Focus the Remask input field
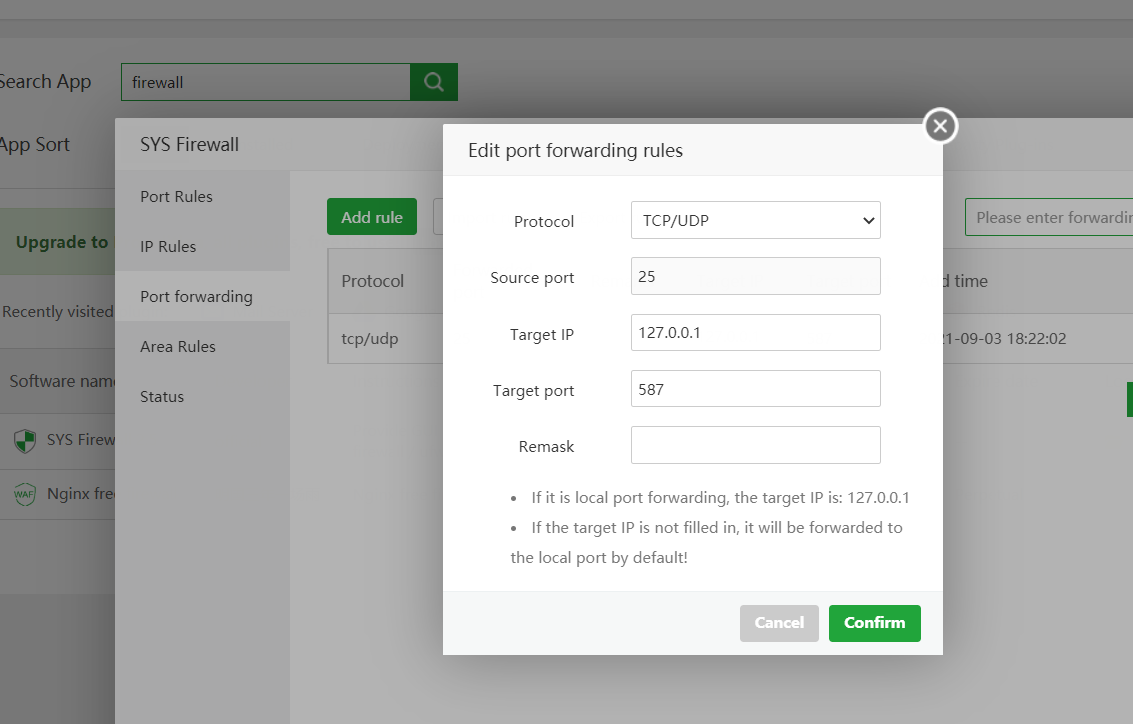 coord(755,445)
